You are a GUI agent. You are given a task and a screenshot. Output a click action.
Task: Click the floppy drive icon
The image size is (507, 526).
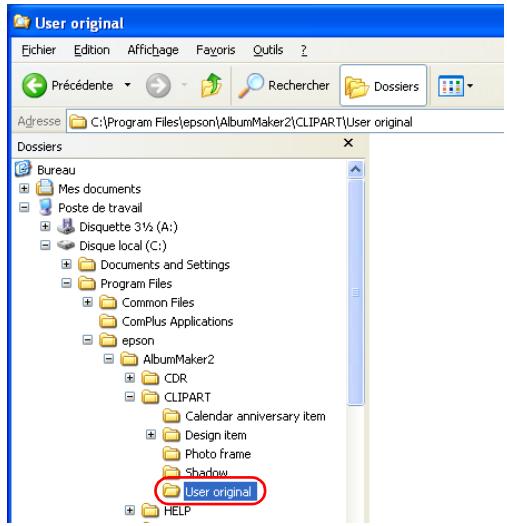[x=66, y=226]
